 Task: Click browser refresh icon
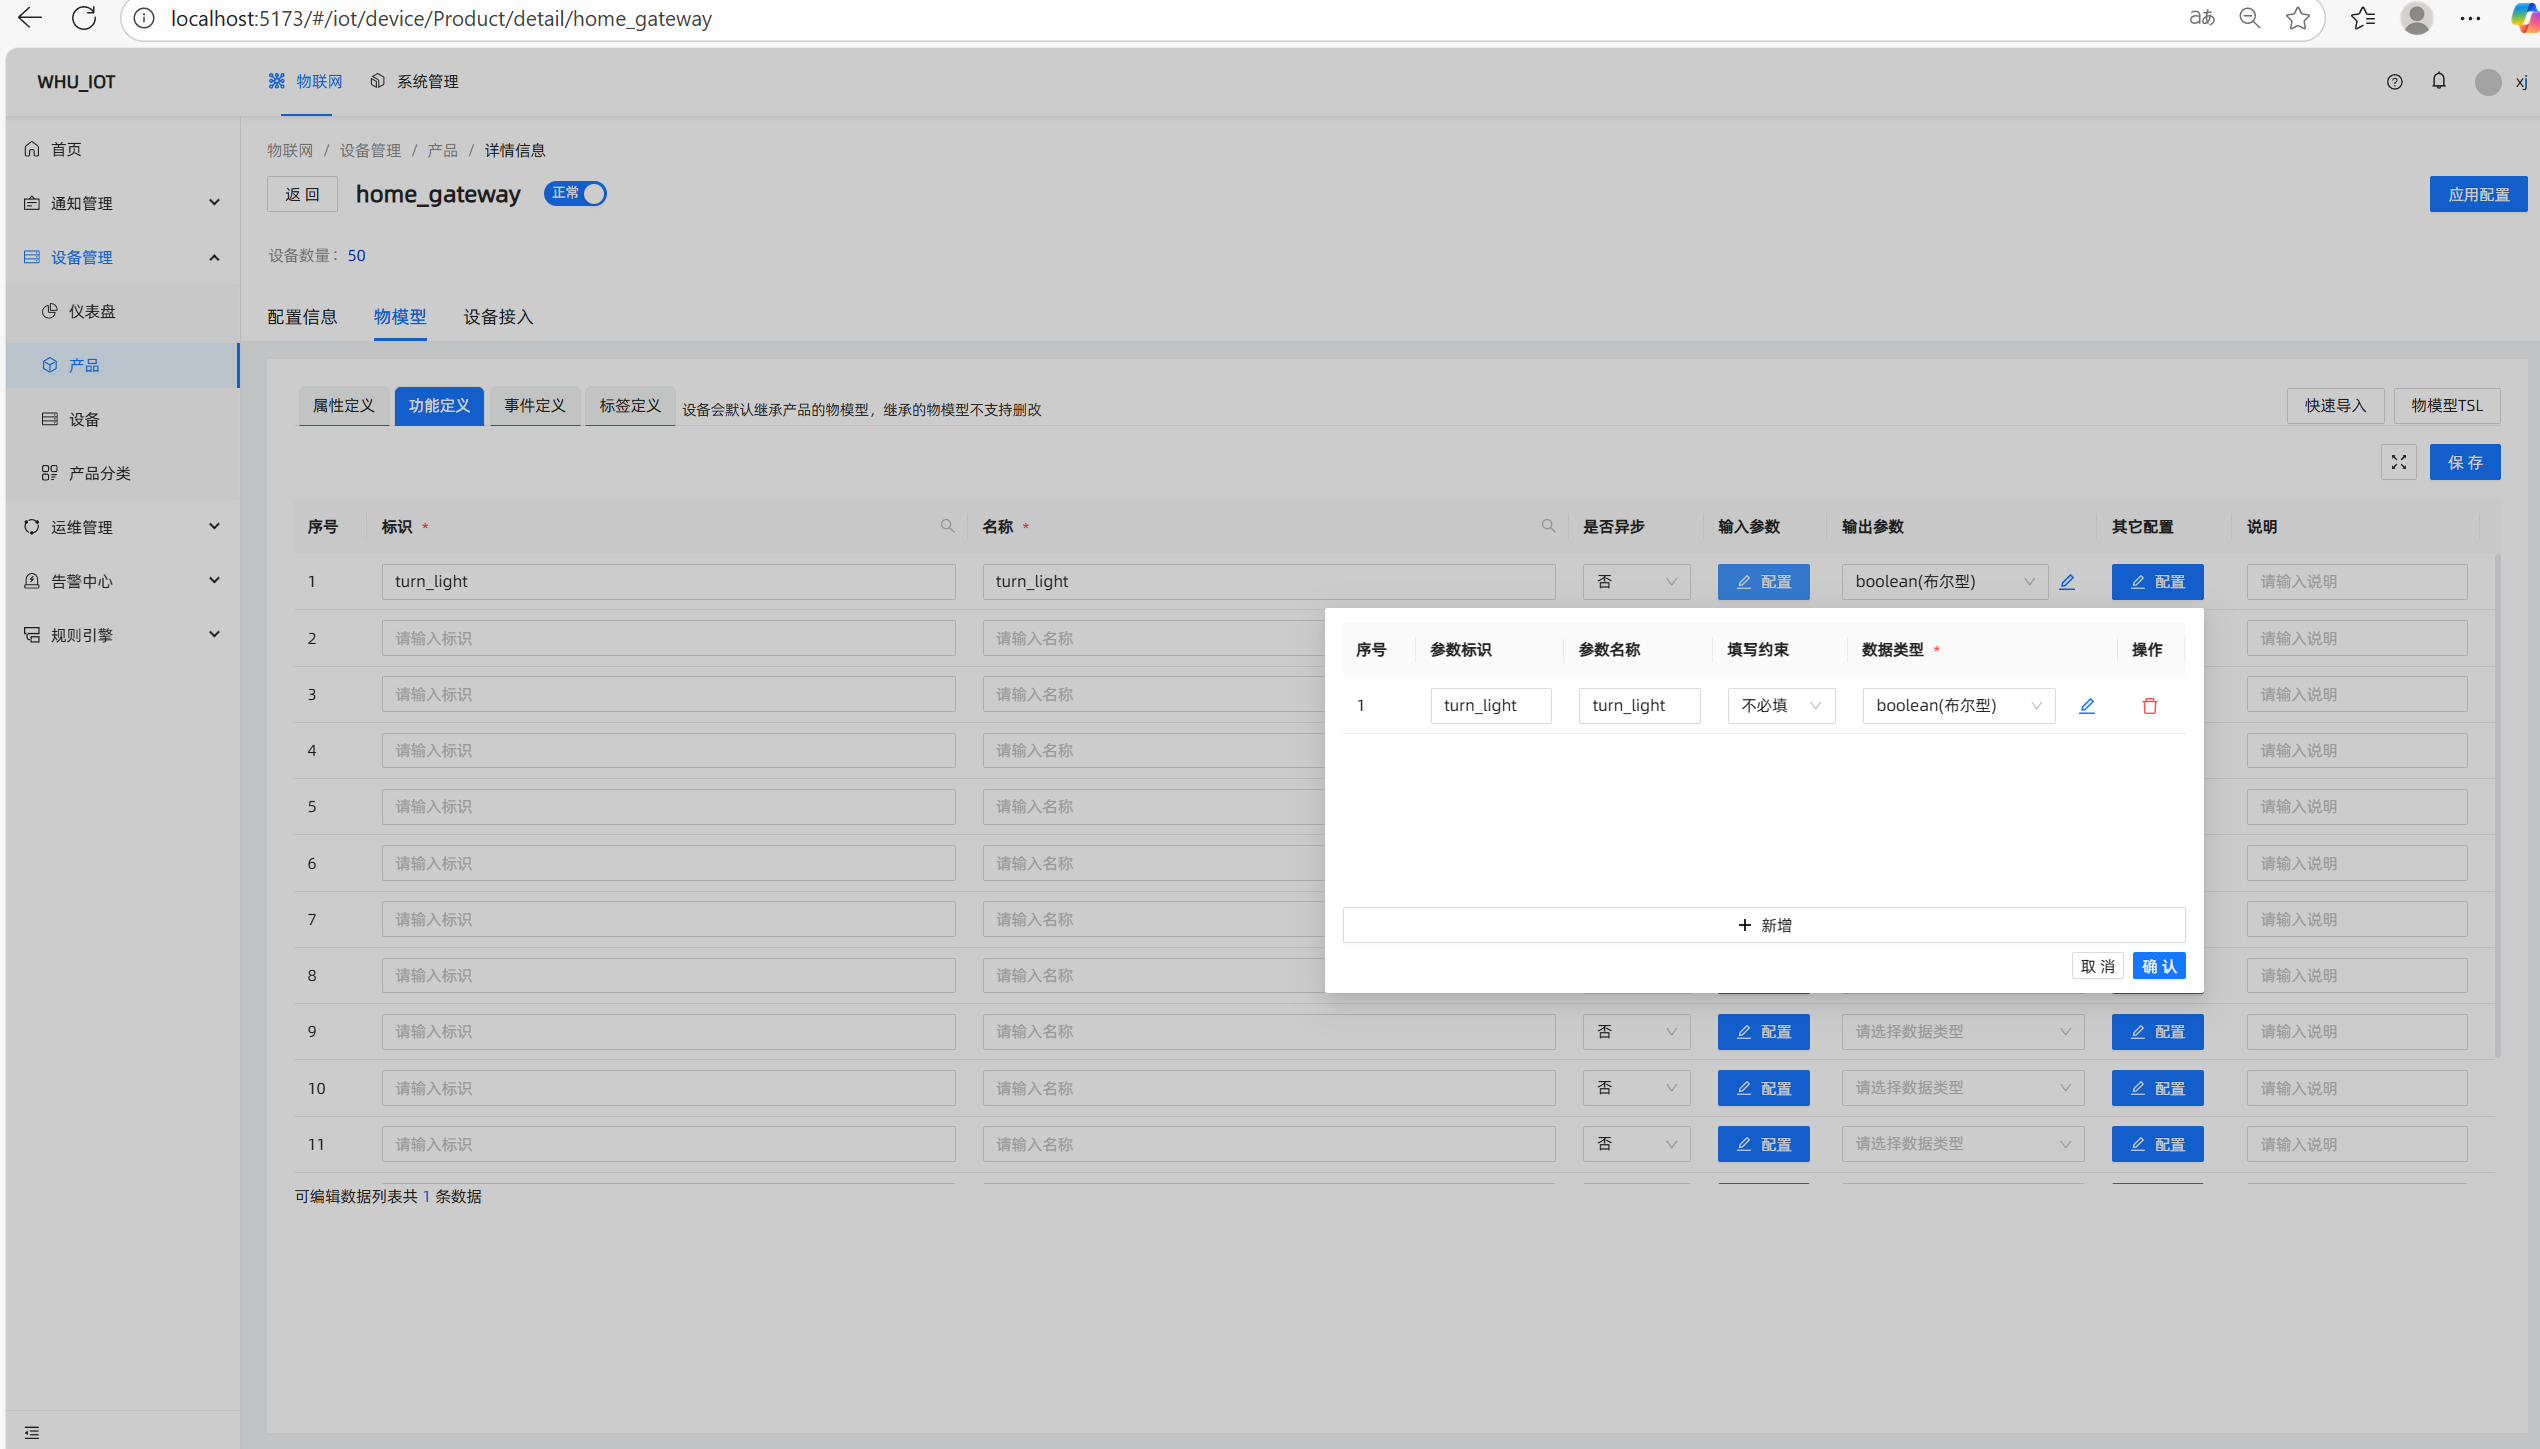click(x=84, y=18)
